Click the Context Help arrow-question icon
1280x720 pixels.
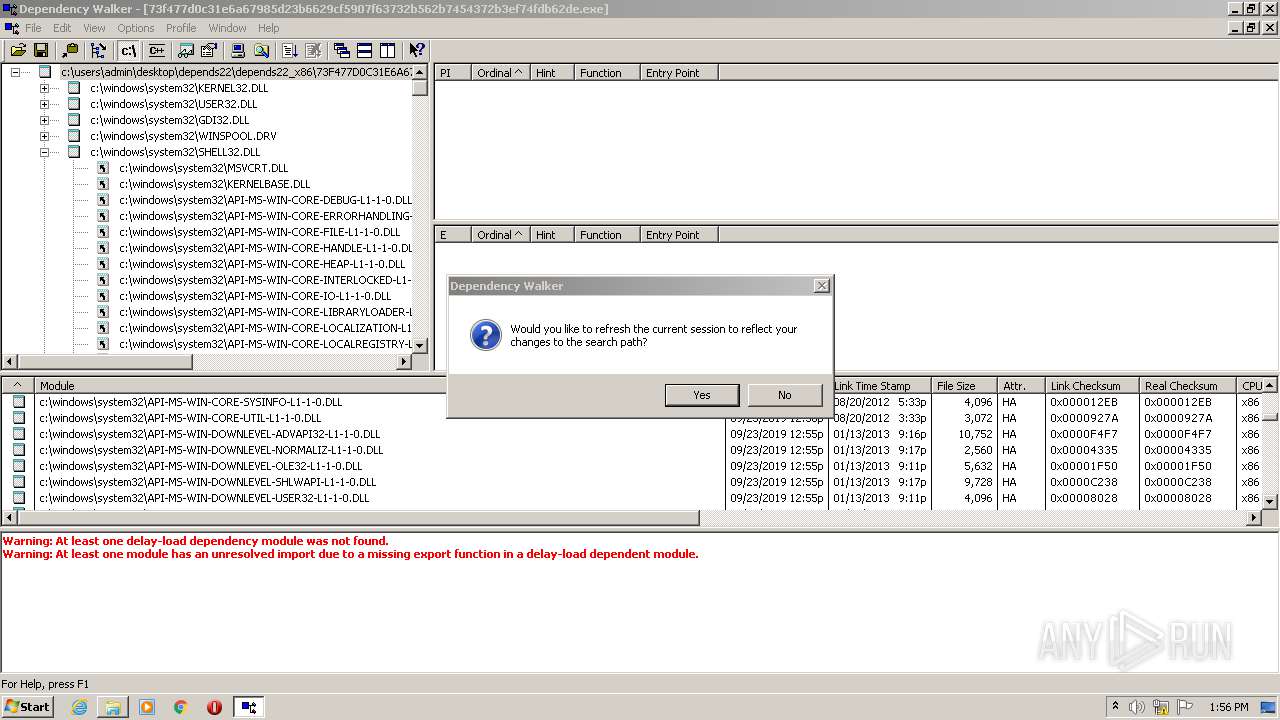(x=417, y=50)
